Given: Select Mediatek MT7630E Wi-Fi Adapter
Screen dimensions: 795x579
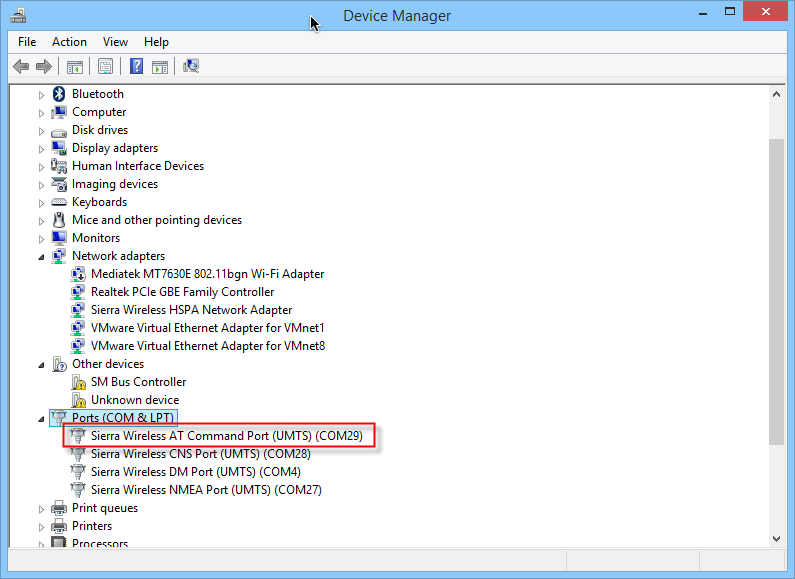Looking at the screenshot, I should point(207,274).
